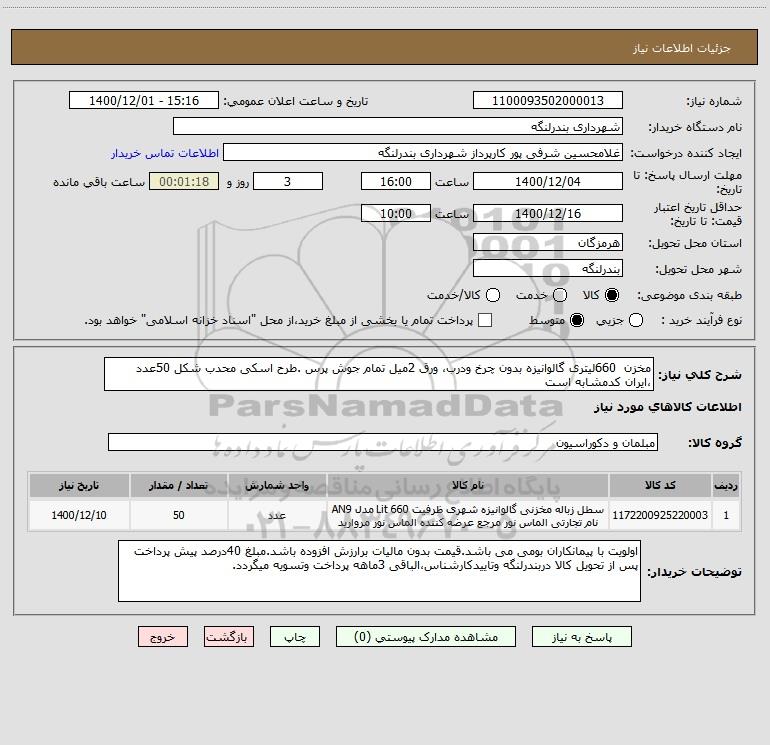
Task: Click the remaining days field showing 3
Action: coord(288,181)
